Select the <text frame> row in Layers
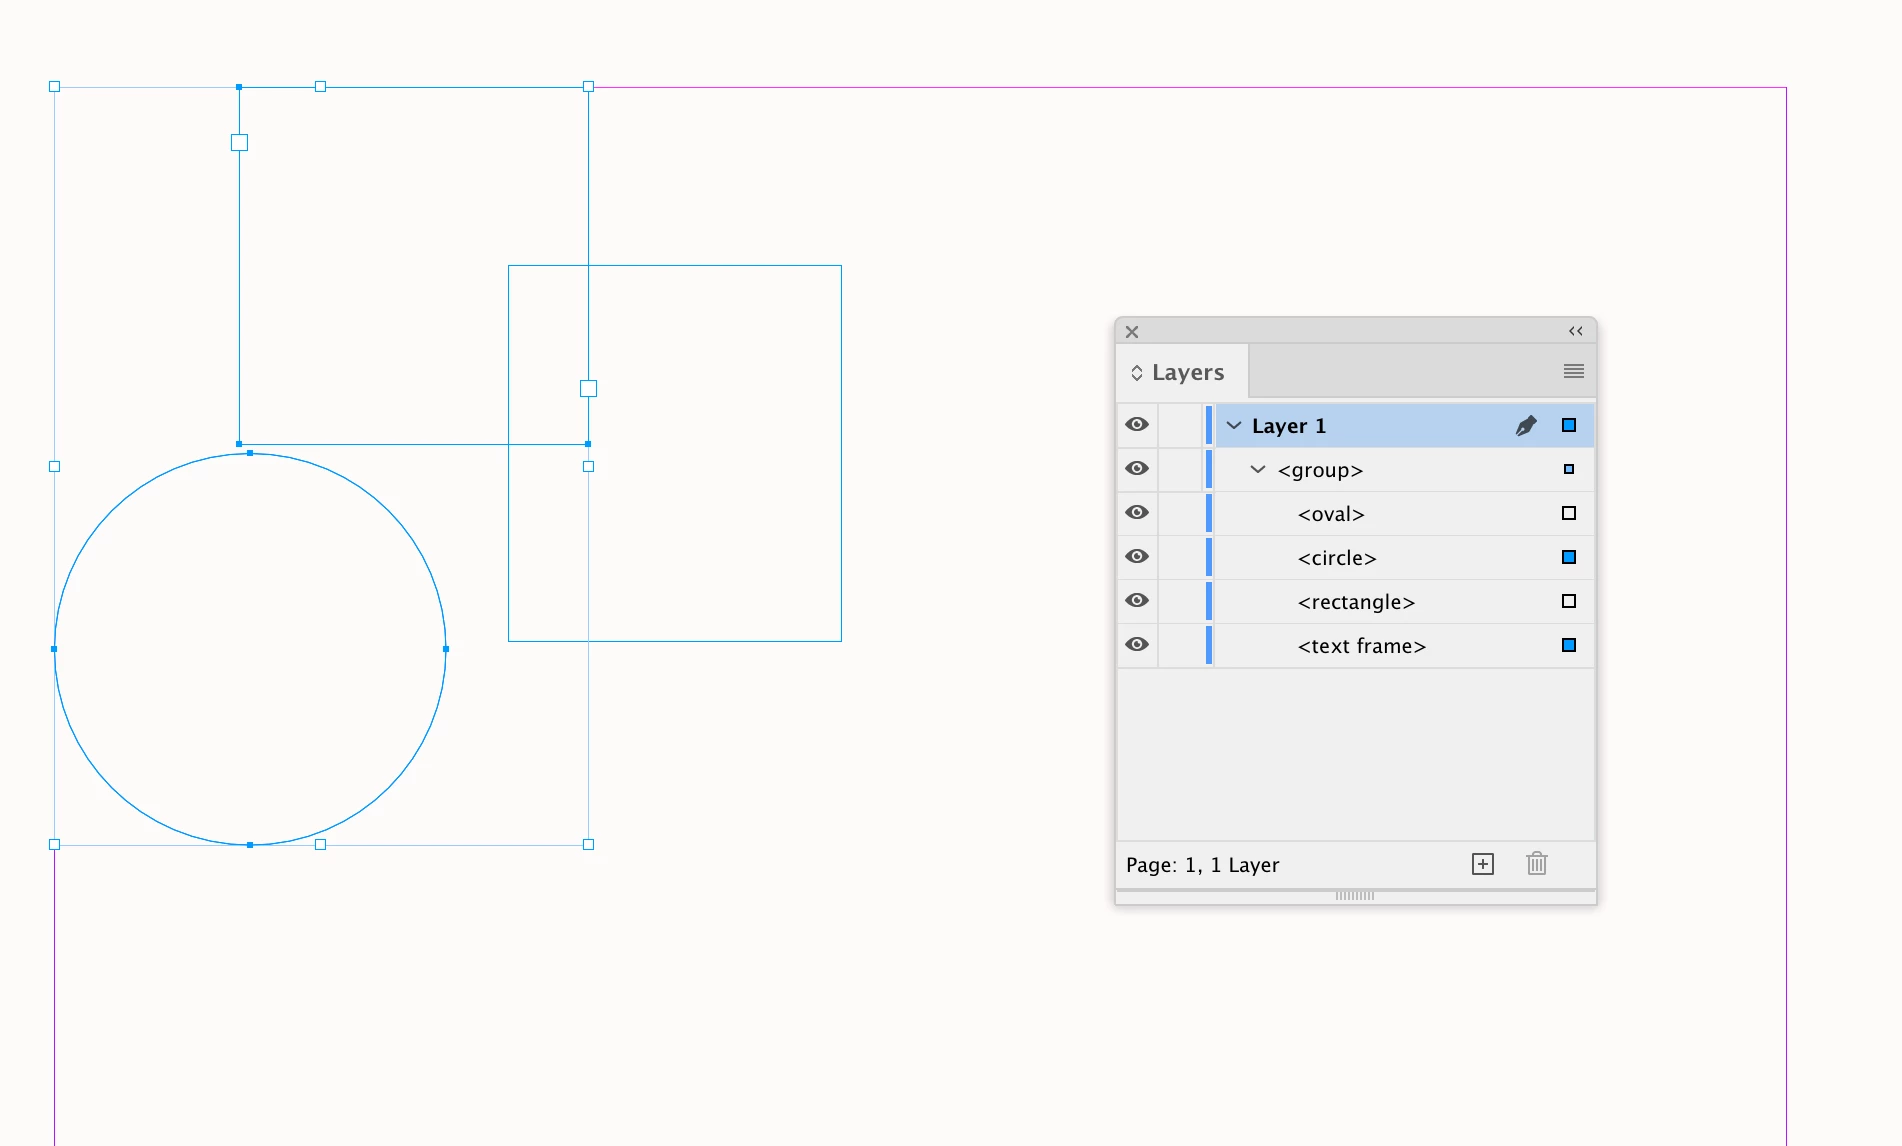Screen dimensions: 1902x1146 tap(1355, 645)
